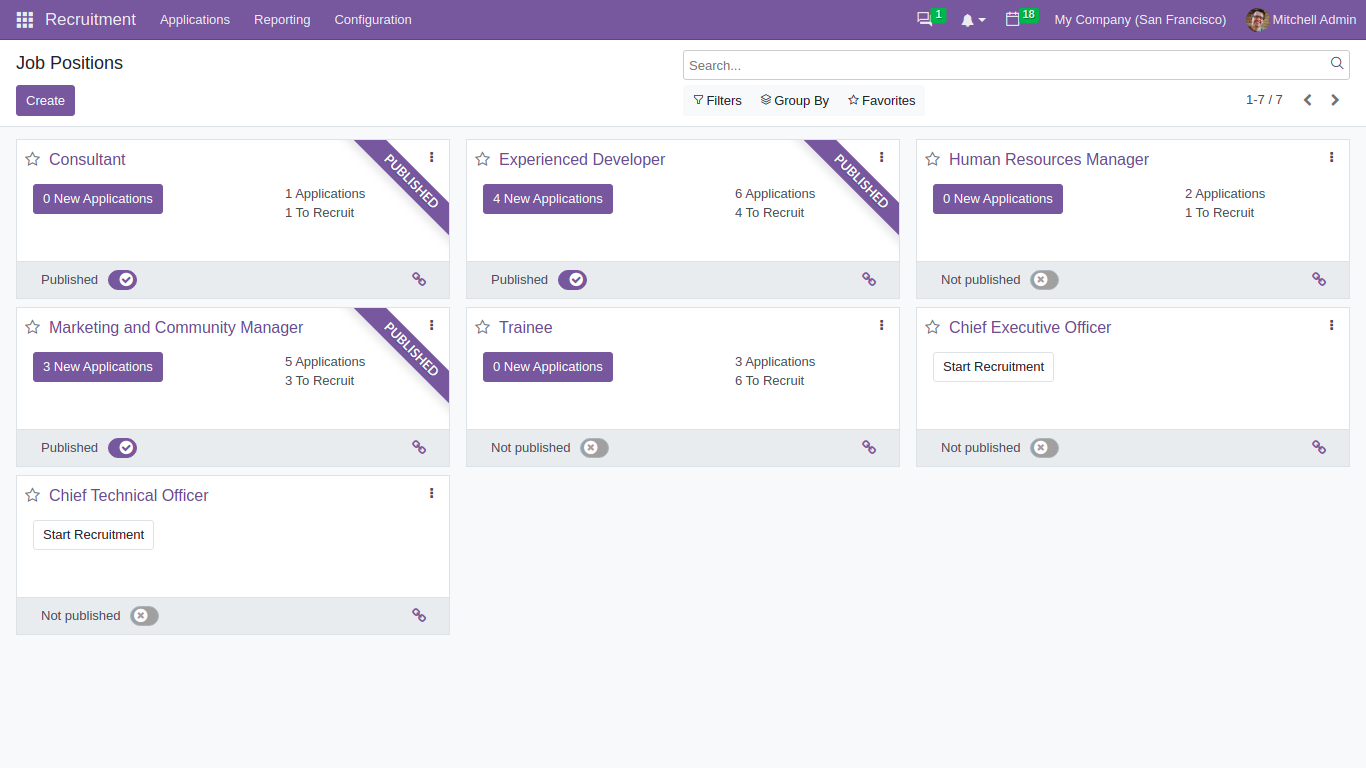
Task: Star the Marketing and Community Manager position
Action: (33, 325)
